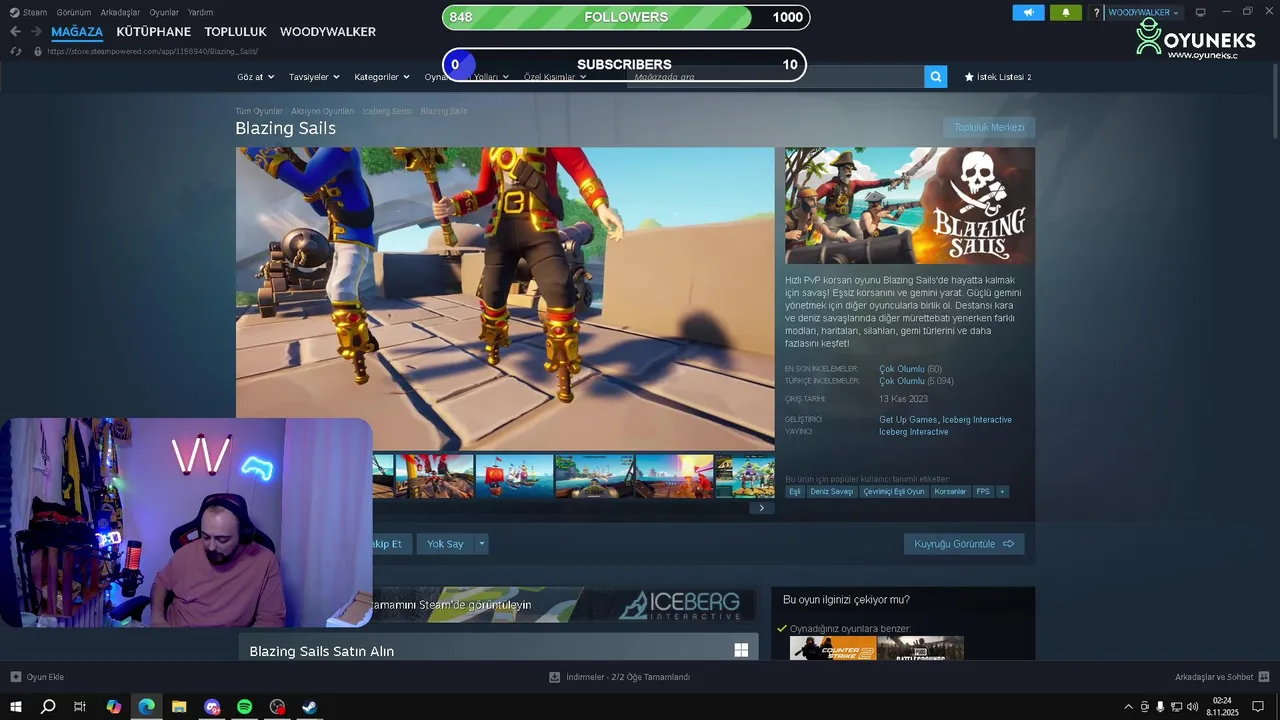Click the Counter-Strike 2 similar game thumbnail

coord(833,648)
